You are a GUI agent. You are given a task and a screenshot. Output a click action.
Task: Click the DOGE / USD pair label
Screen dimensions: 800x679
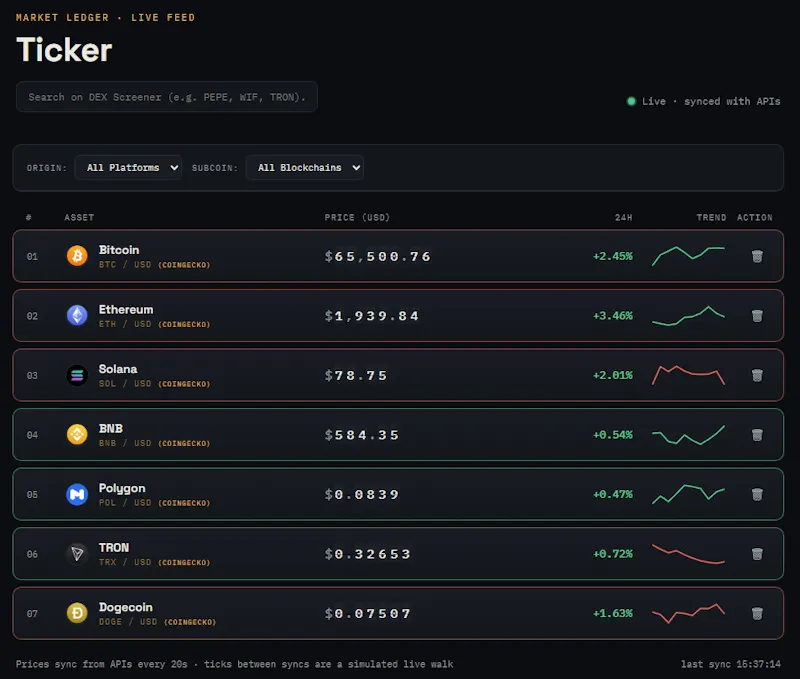pos(128,622)
